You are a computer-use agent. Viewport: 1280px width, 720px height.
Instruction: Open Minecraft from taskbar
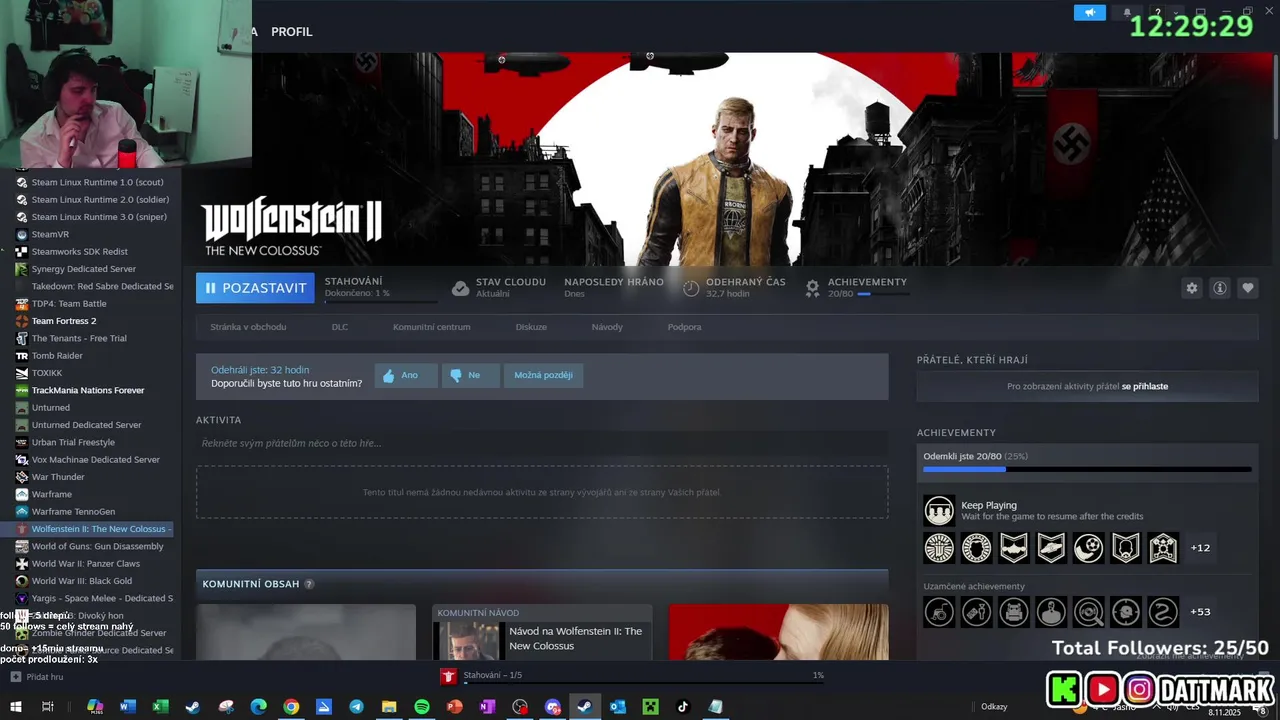[650, 707]
